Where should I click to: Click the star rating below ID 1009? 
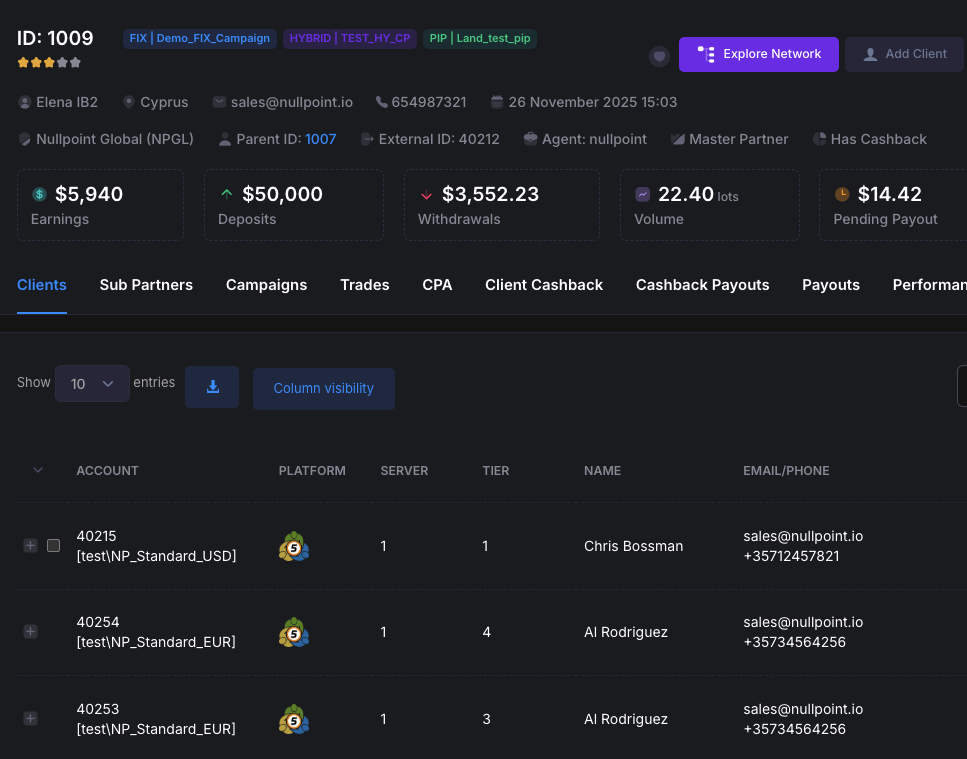[x=49, y=62]
